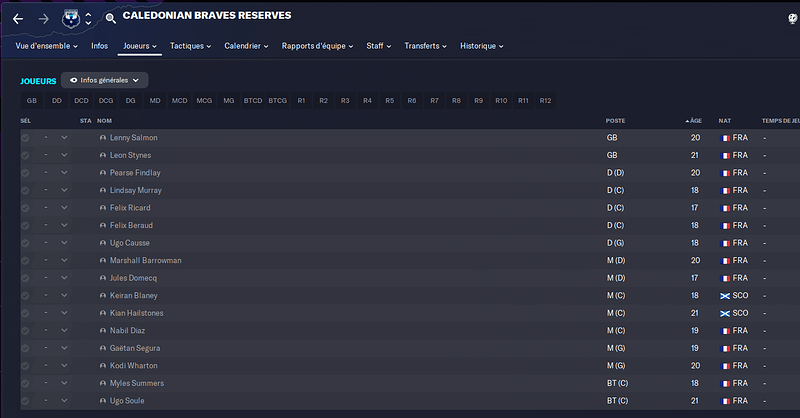Open the Transferts menu
The height and width of the screenshot is (418, 800).
[426, 46]
